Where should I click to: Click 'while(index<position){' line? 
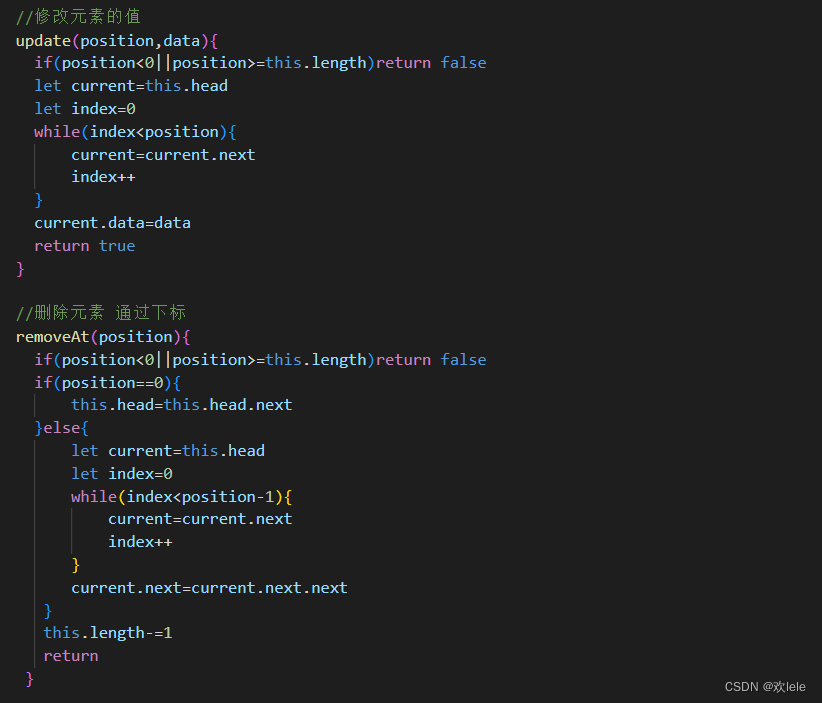coord(135,132)
